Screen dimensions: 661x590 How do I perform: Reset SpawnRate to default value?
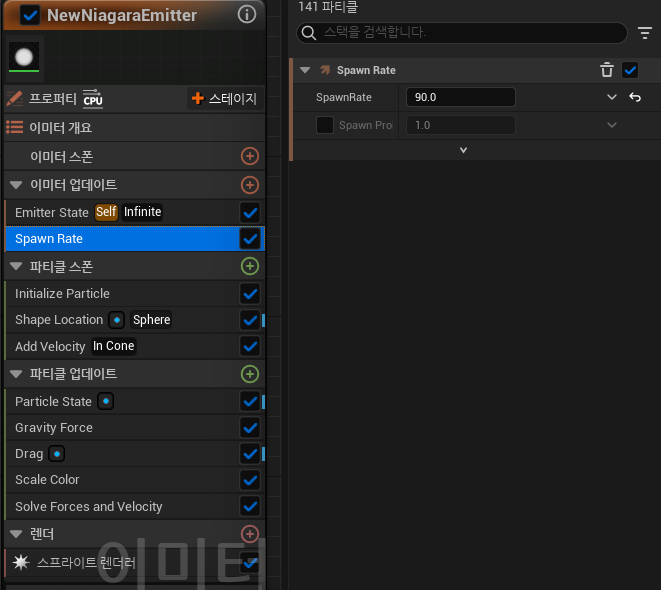635,97
